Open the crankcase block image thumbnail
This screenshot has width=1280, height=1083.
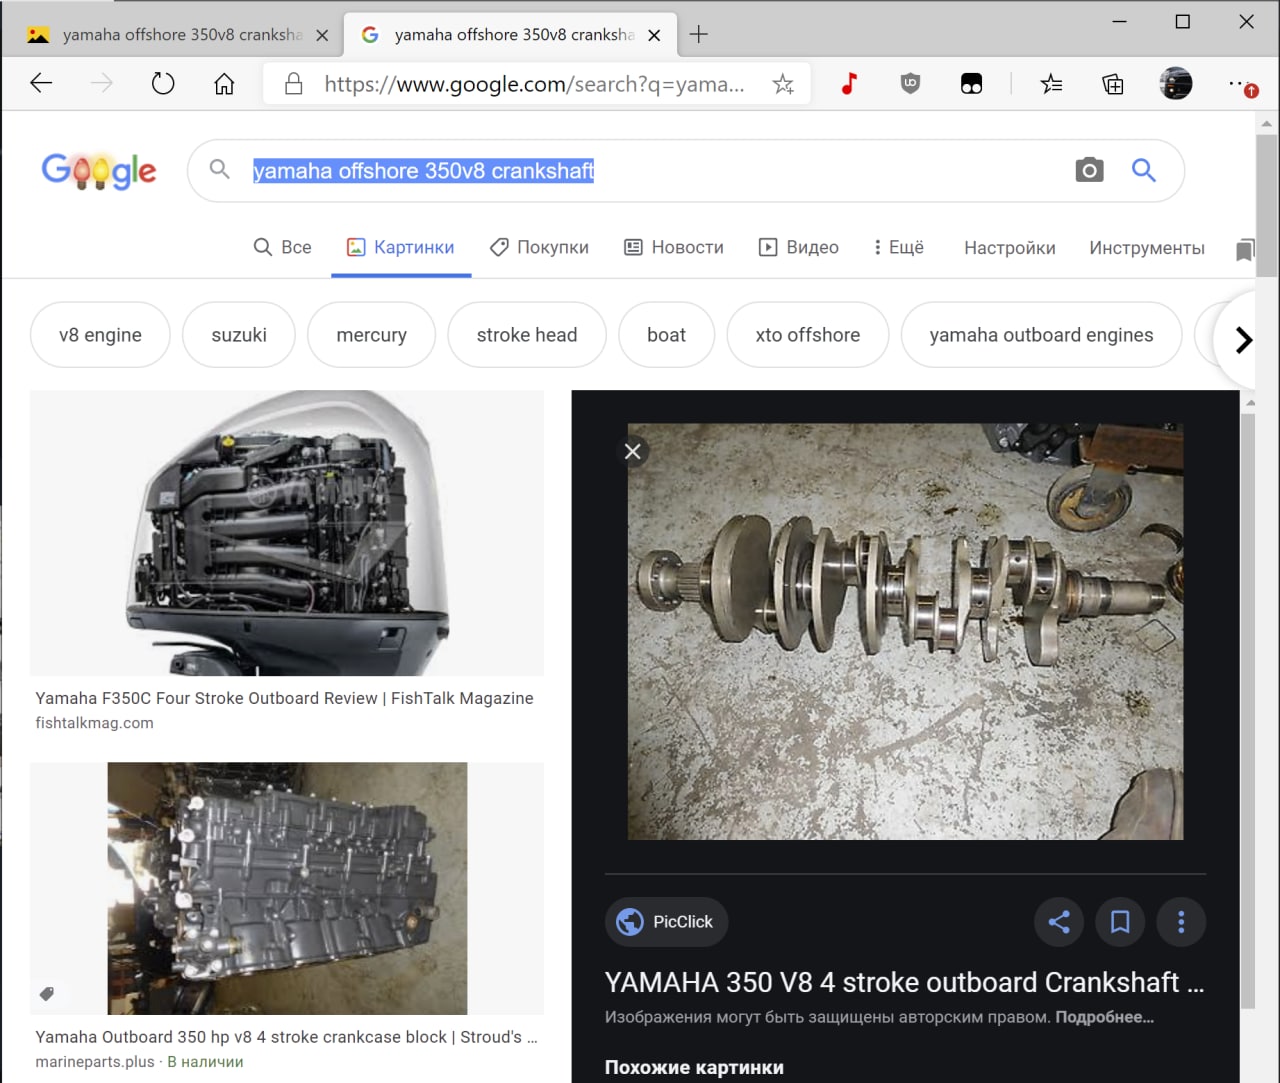(x=287, y=889)
